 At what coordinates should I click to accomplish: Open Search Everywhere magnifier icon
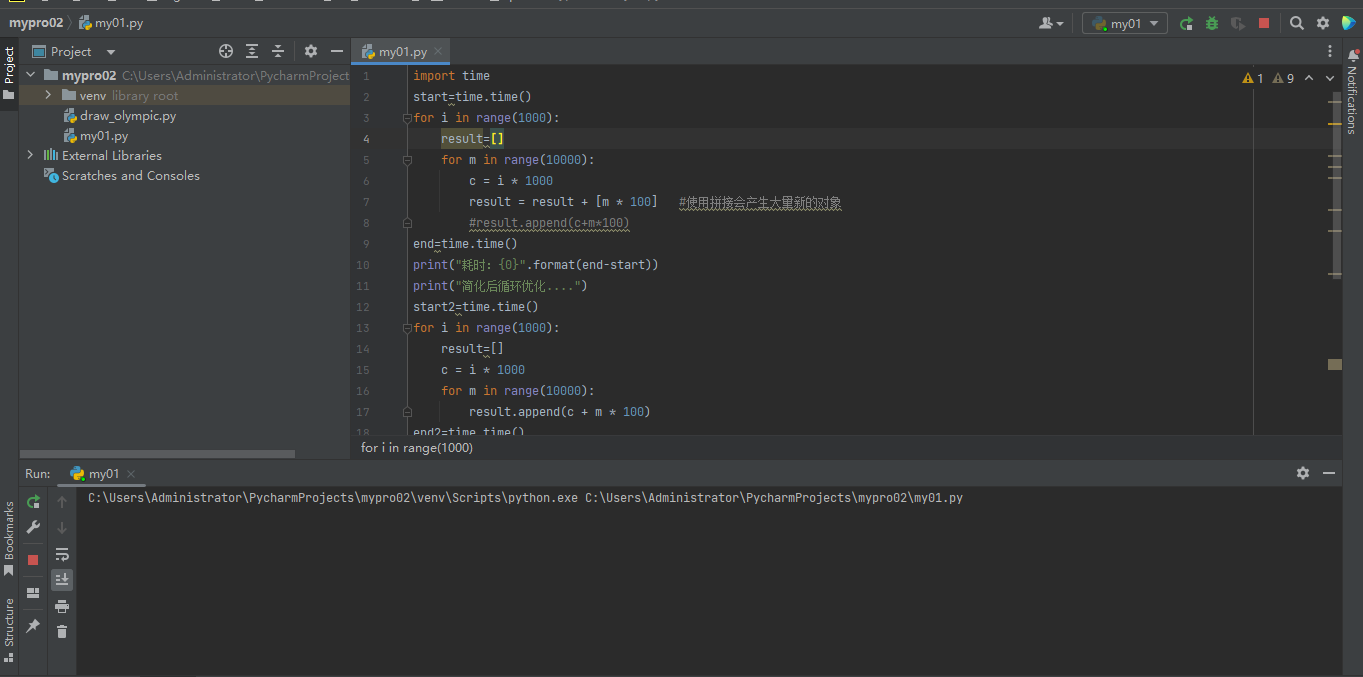(1297, 23)
